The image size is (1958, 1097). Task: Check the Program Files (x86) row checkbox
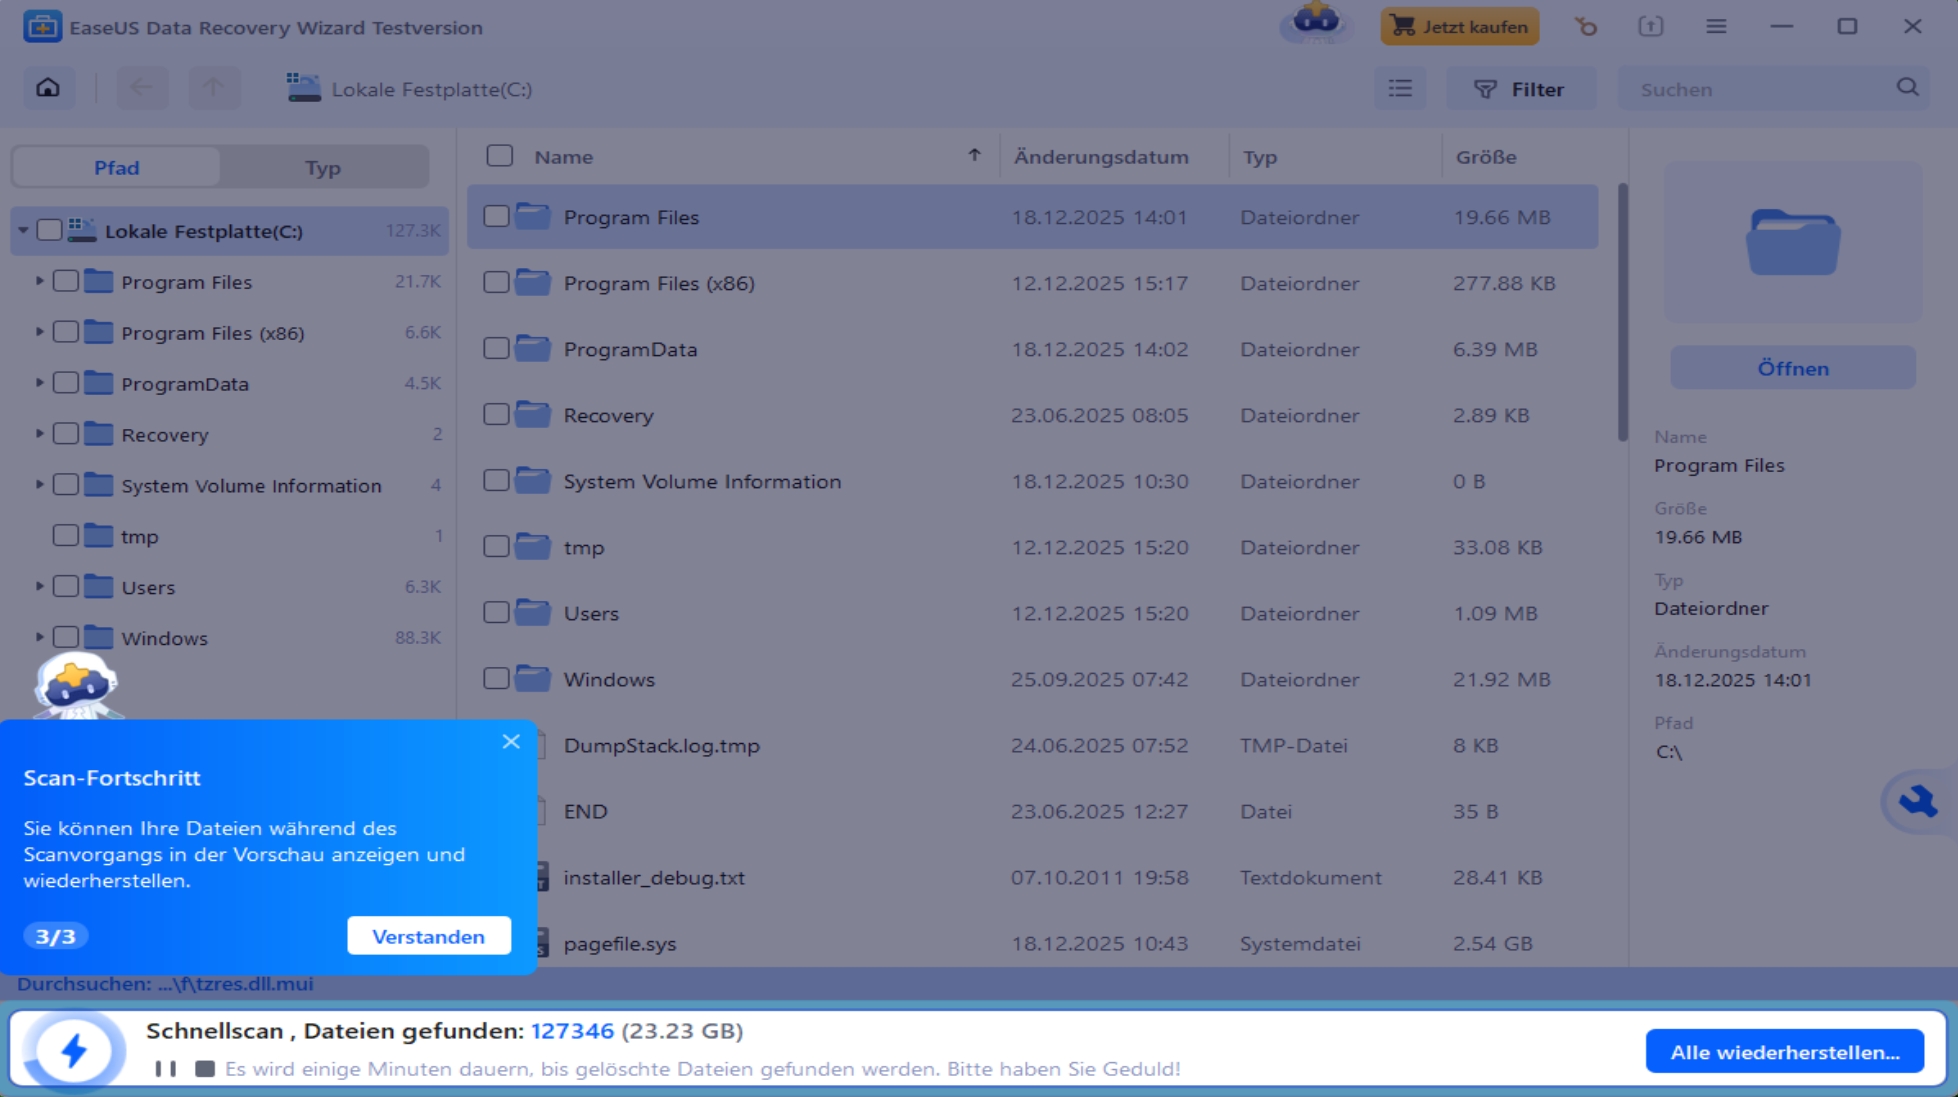(x=496, y=283)
